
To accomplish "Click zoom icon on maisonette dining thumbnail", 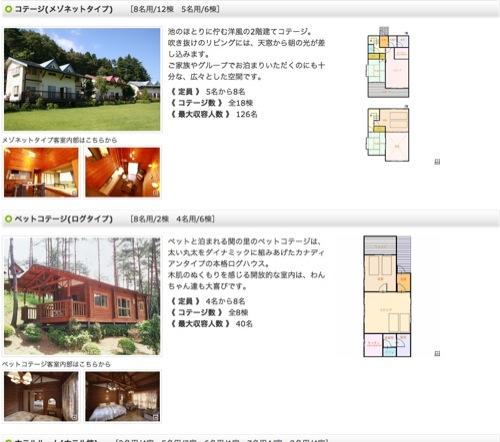I will [x=74, y=193].
